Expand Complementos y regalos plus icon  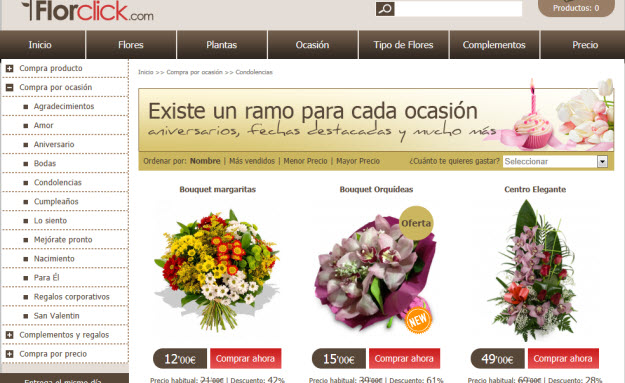click(10, 335)
